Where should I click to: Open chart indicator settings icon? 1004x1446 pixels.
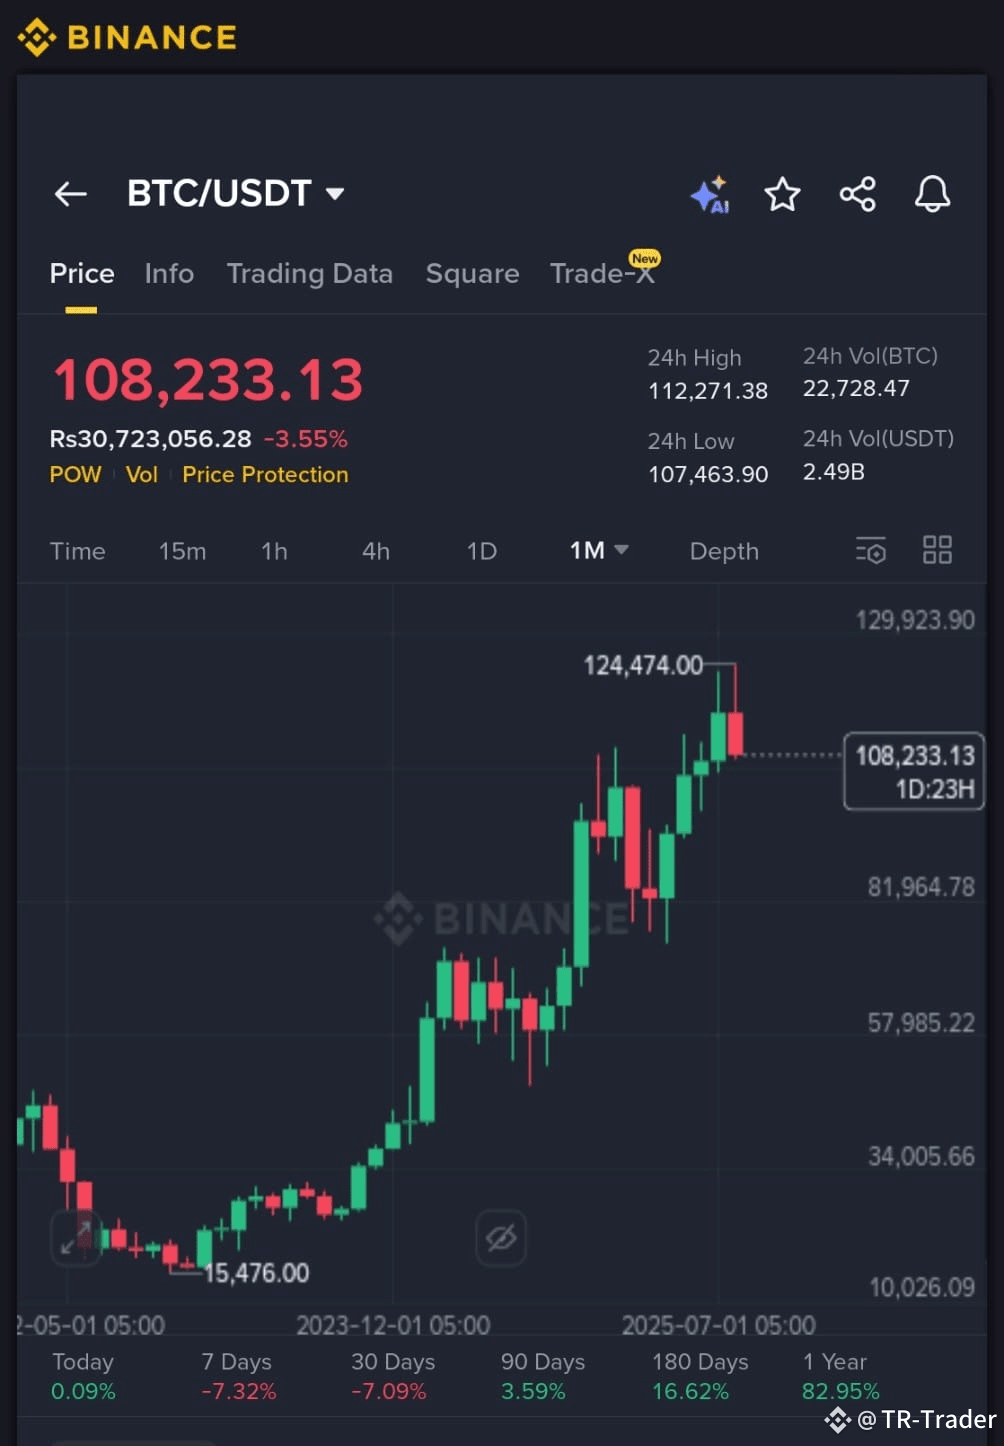pos(871,550)
